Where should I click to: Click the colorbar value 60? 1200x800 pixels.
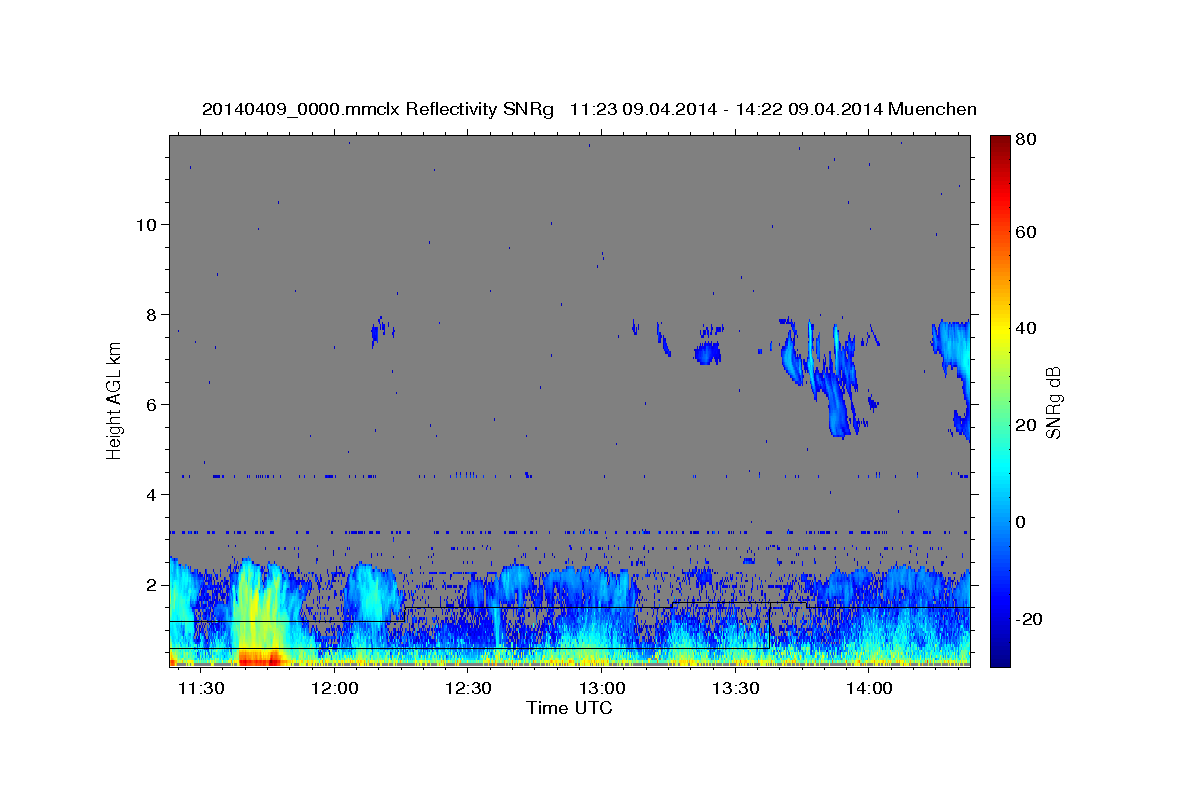1025,232
